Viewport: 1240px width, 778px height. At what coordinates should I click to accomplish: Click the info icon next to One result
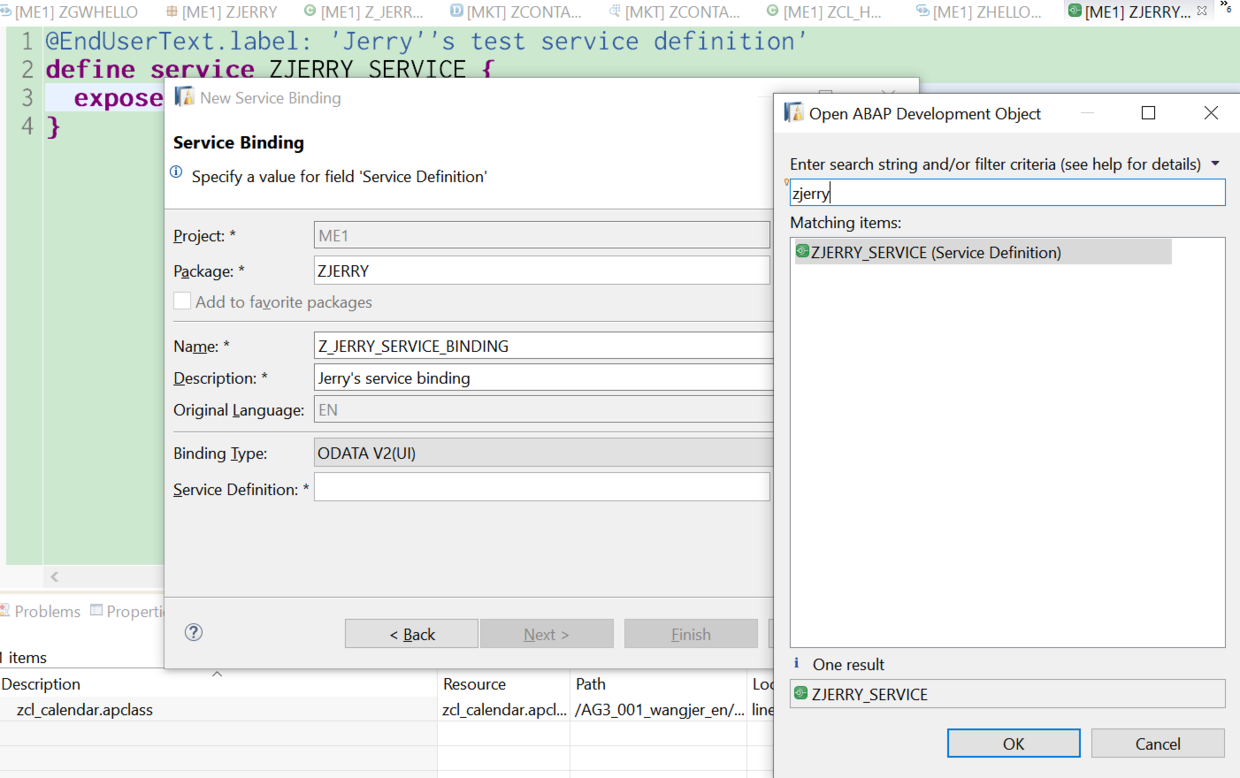tap(797, 663)
